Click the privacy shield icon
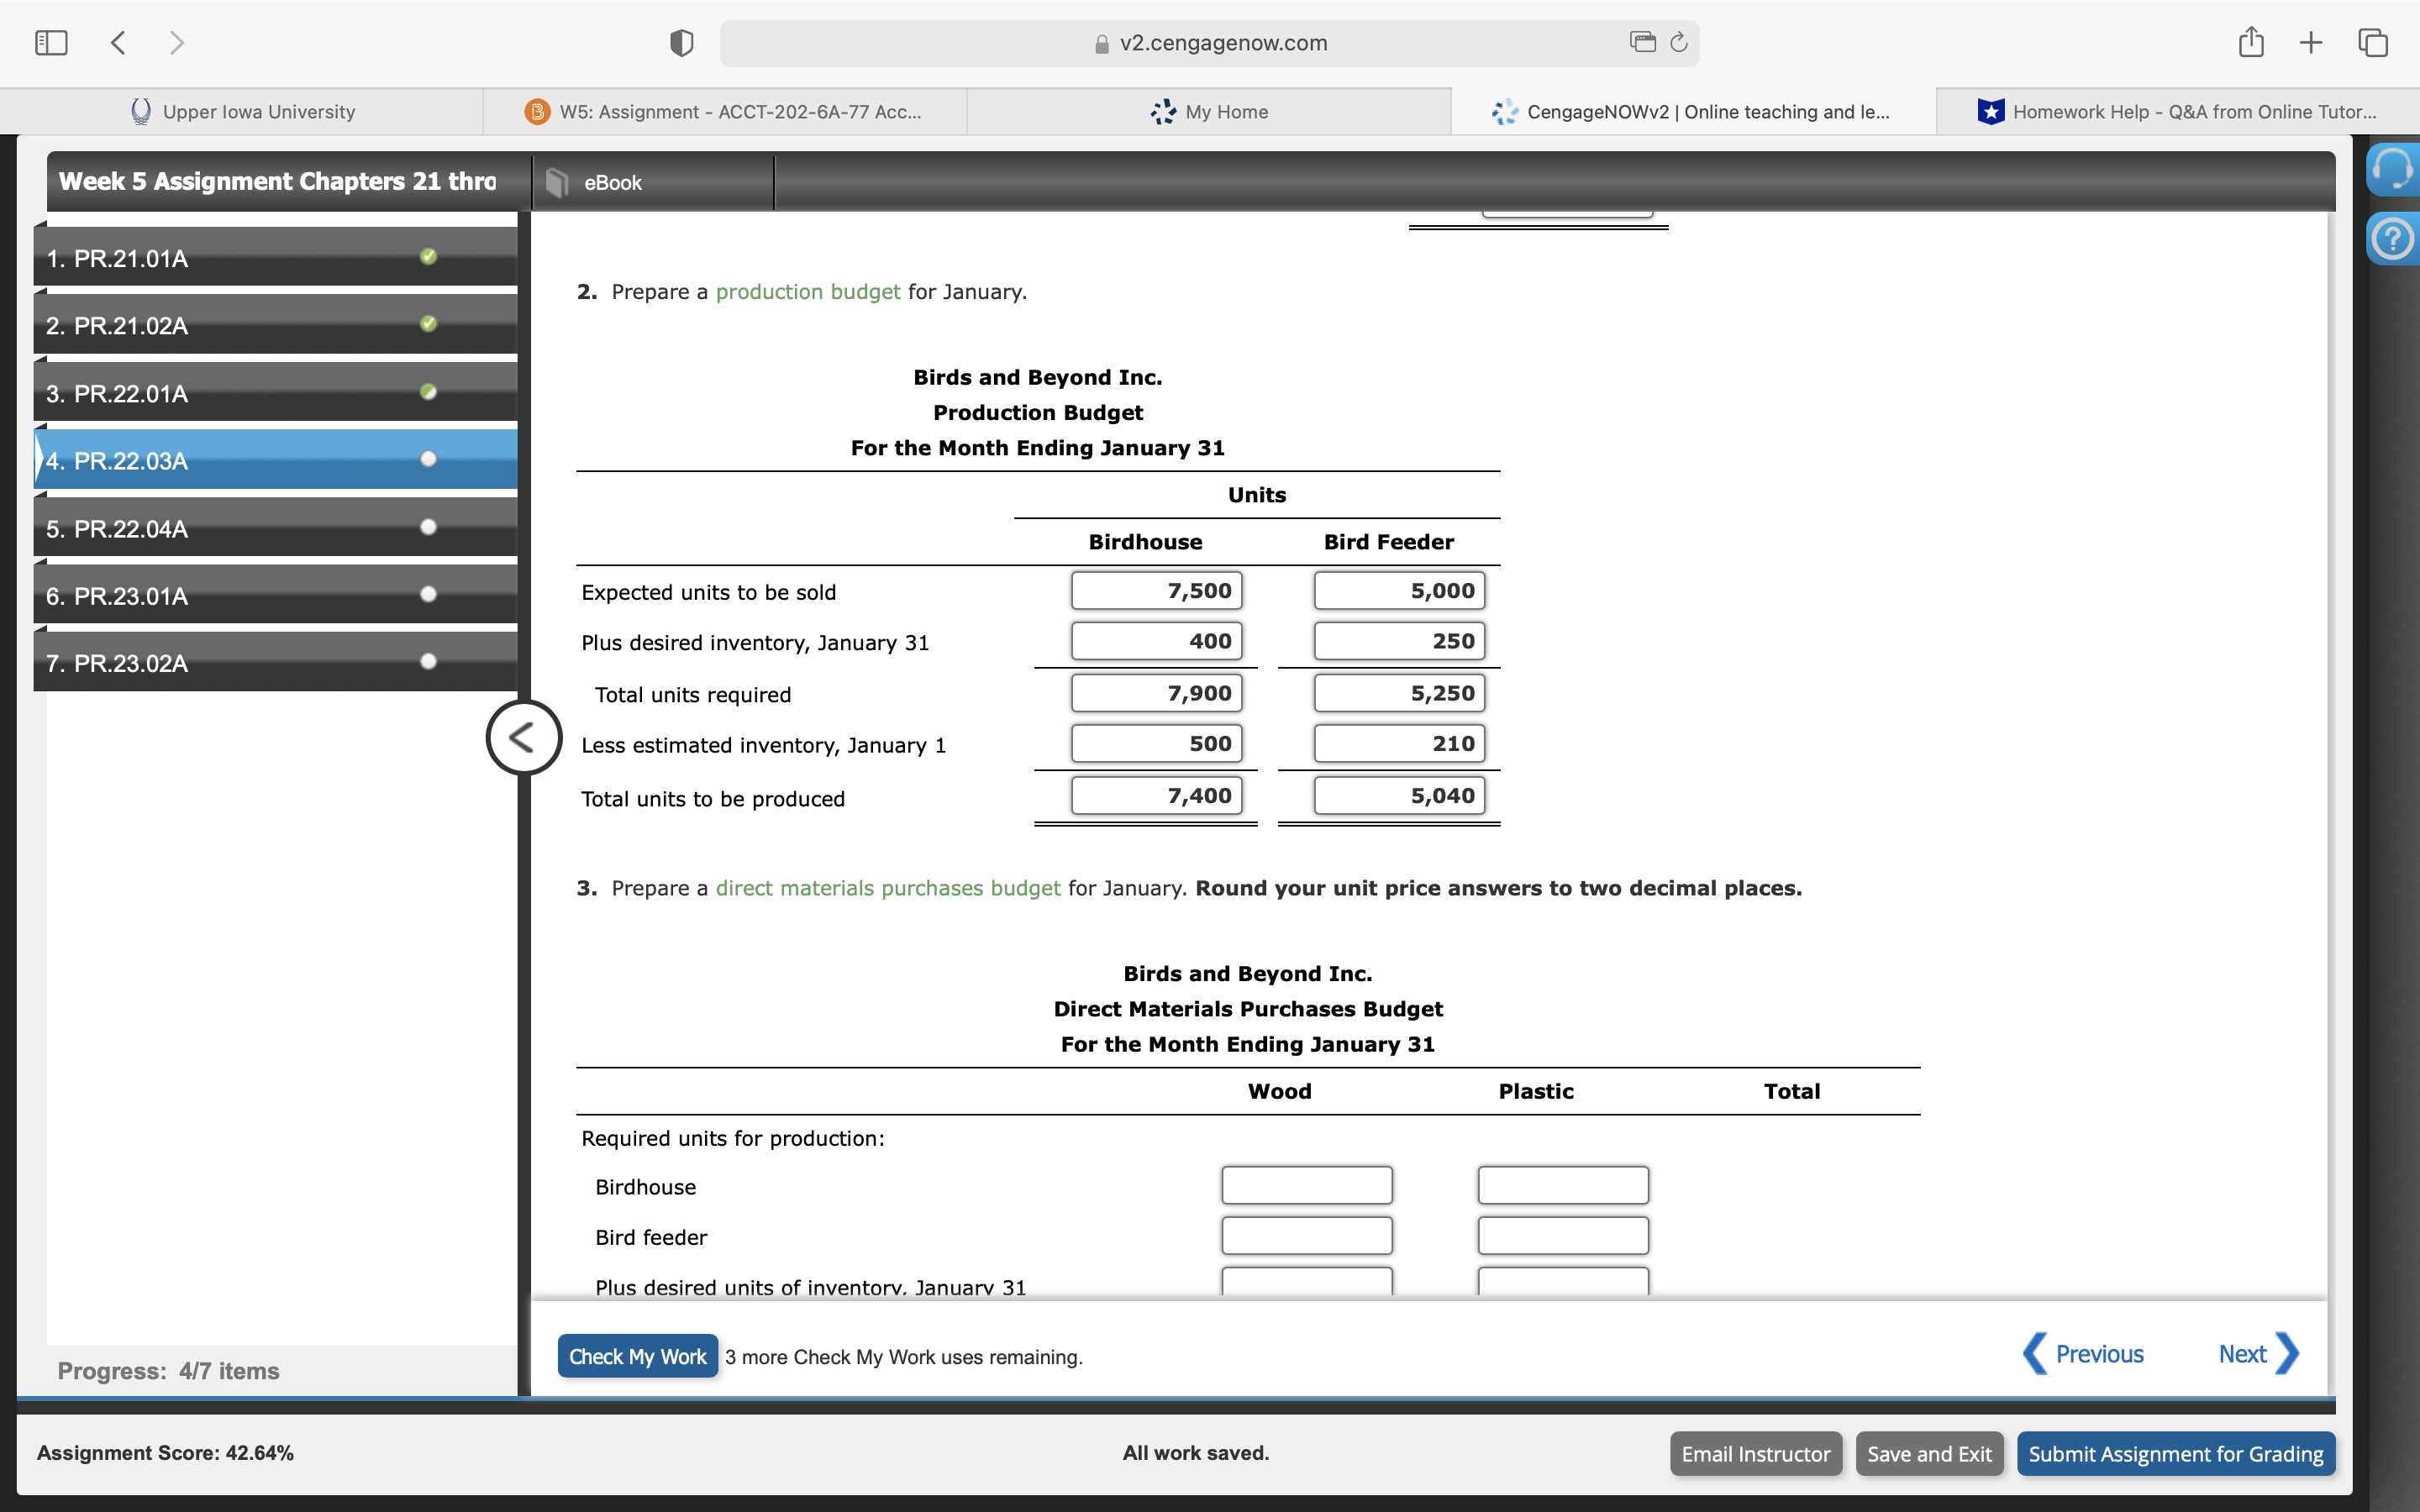The image size is (2420, 1512). click(x=681, y=43)
